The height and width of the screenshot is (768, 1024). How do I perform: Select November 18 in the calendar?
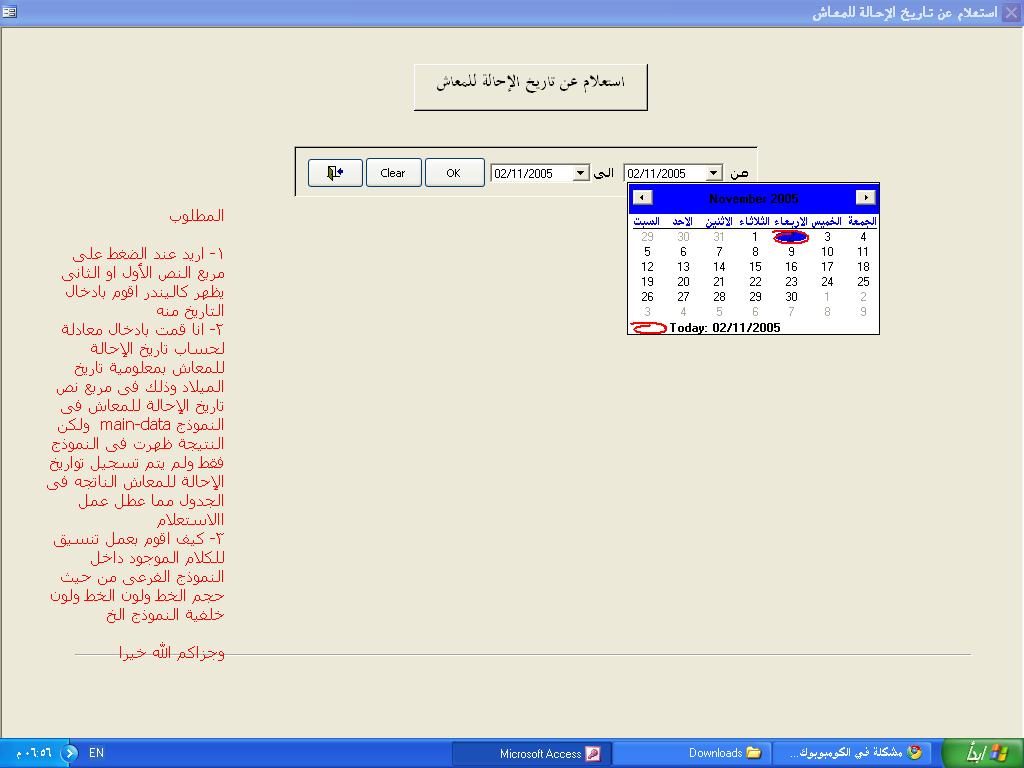point(863,267)
